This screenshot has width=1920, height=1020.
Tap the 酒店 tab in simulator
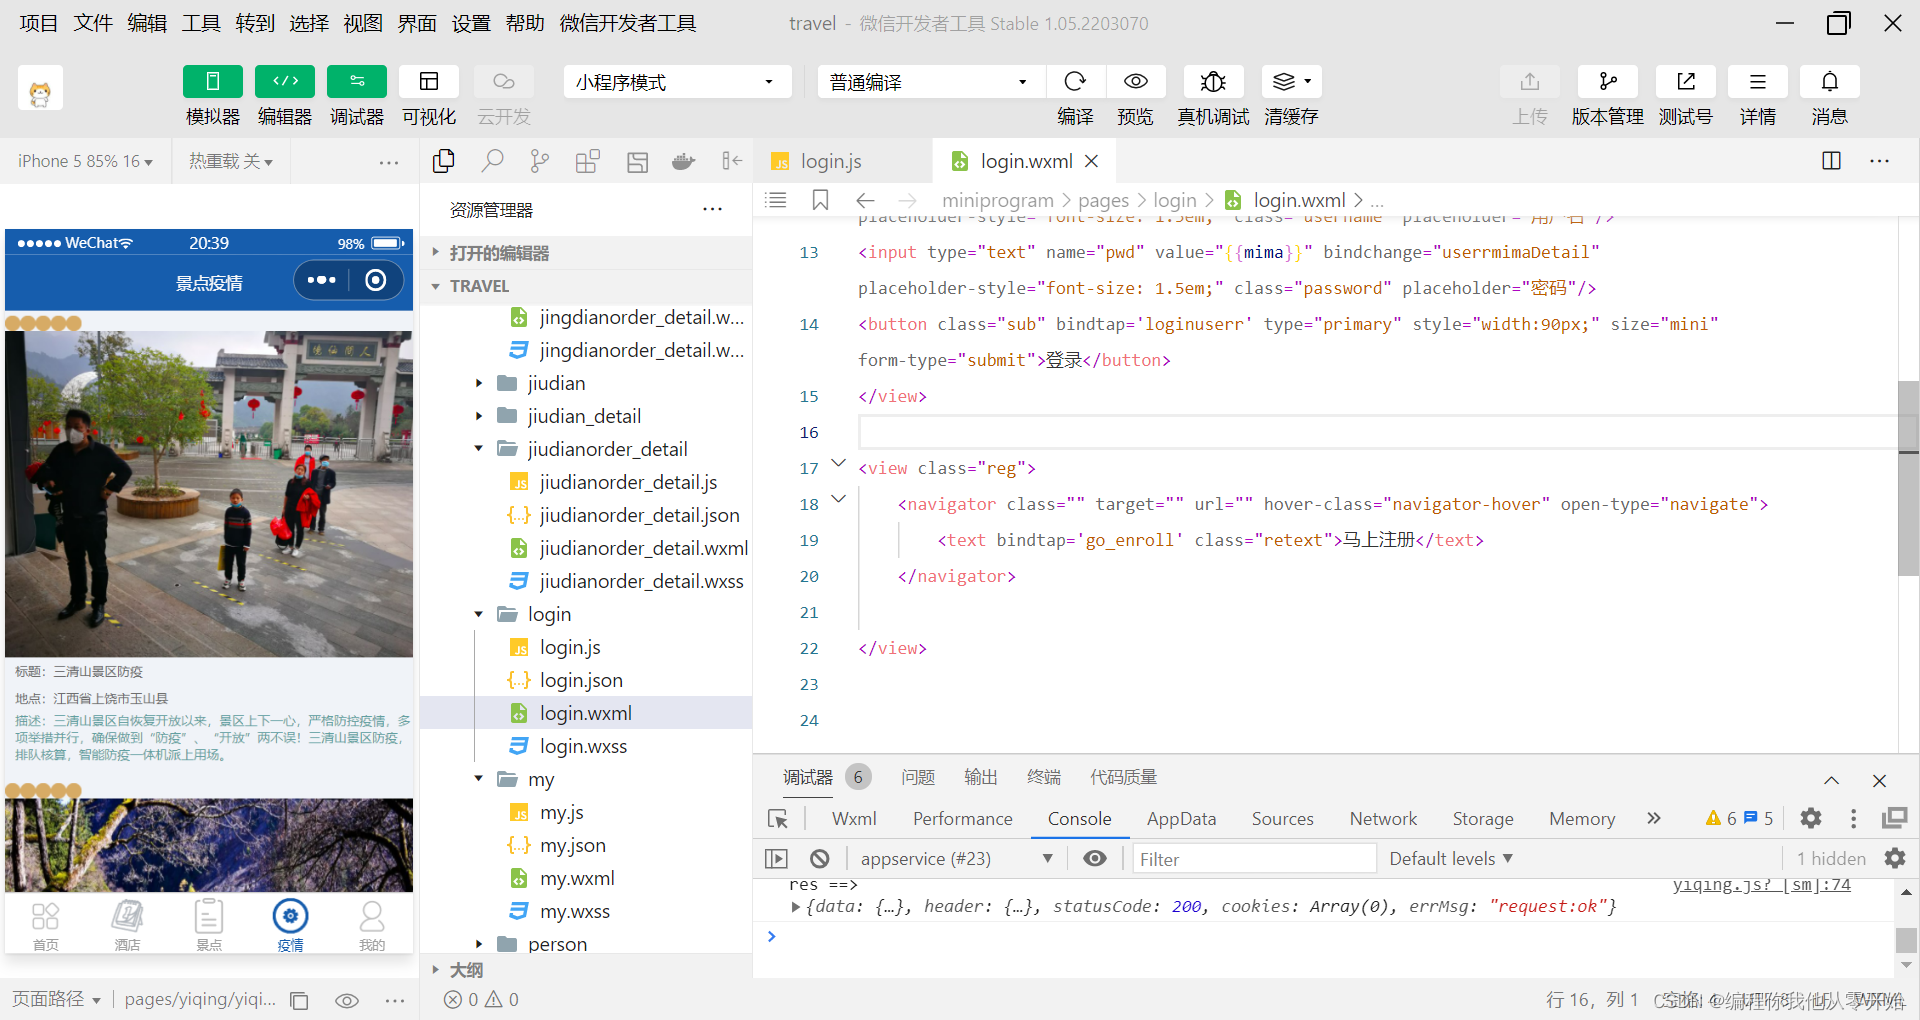click(x=127, y=925)
